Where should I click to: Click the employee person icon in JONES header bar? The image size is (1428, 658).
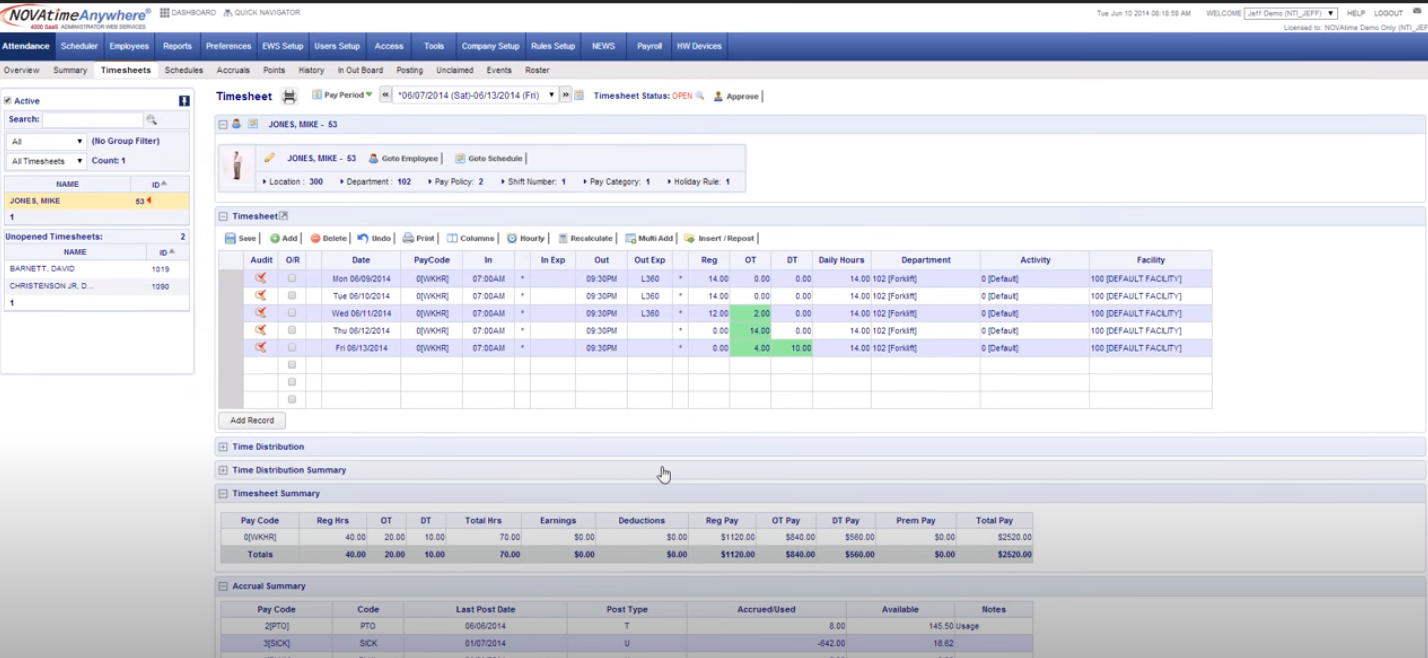(237, 124)
